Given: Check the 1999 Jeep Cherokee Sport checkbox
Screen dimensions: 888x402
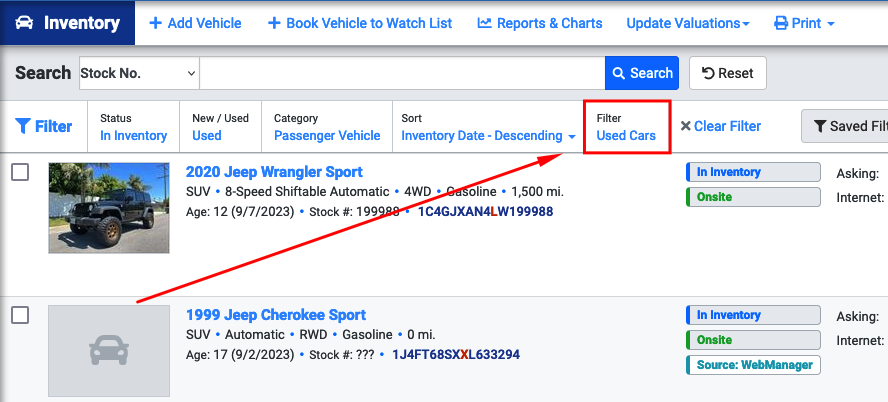Looking at the screenshot, I should [x=20, y=315].
